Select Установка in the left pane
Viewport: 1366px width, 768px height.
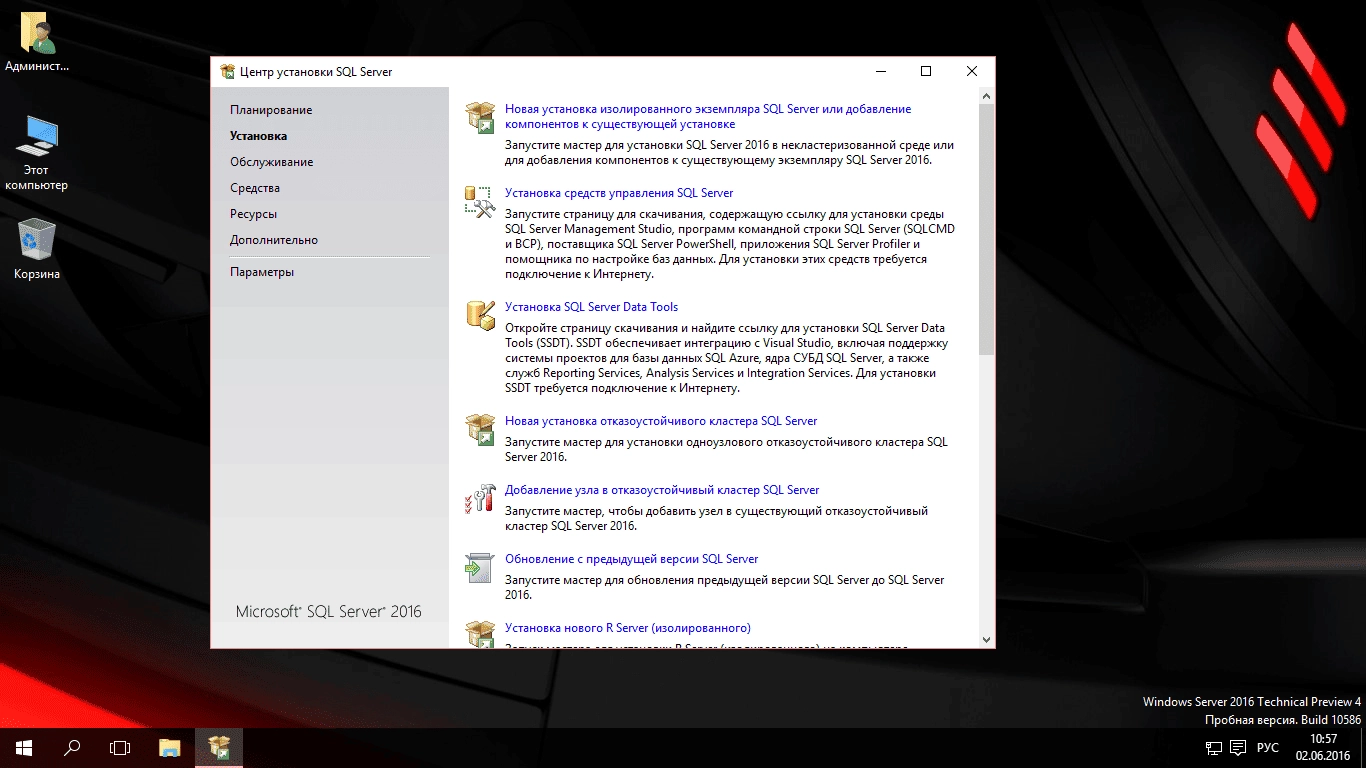click(x=258, y=136)
